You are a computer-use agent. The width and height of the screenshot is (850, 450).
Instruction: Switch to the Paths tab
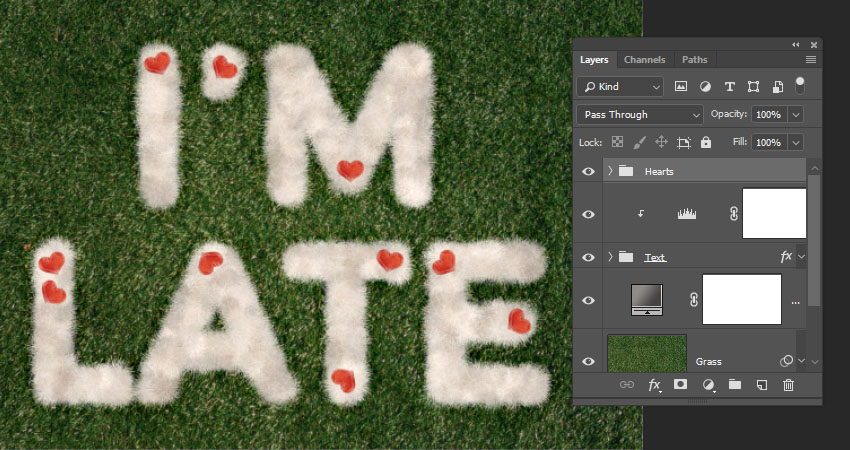(694, 60)
